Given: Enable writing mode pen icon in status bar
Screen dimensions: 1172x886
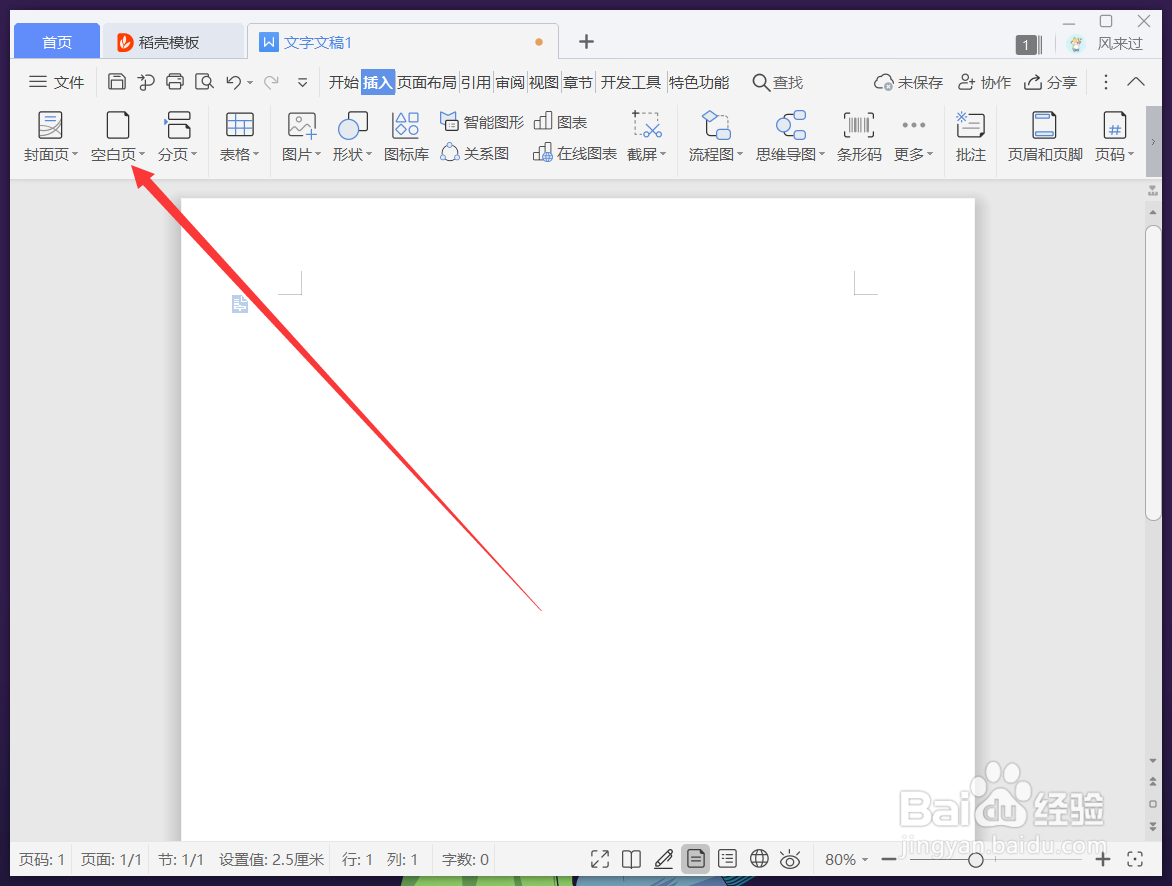Looking at the screenshot, I should 663,859.
